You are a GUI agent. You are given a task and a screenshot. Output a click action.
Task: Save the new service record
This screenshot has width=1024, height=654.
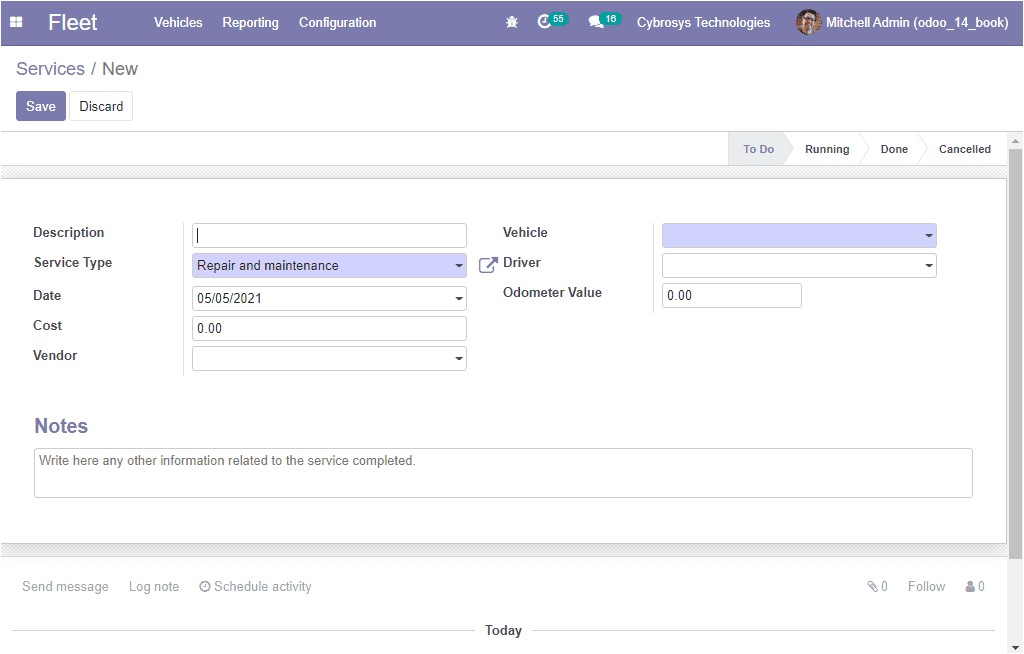[40, 106]
